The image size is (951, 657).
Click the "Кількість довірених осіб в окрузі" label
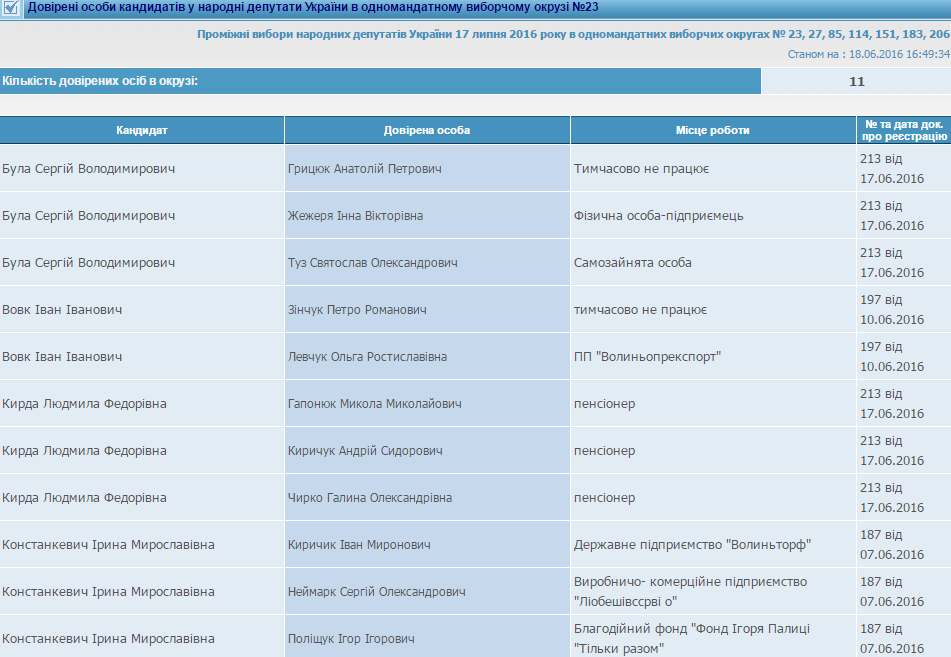click(x=100, y=81)
